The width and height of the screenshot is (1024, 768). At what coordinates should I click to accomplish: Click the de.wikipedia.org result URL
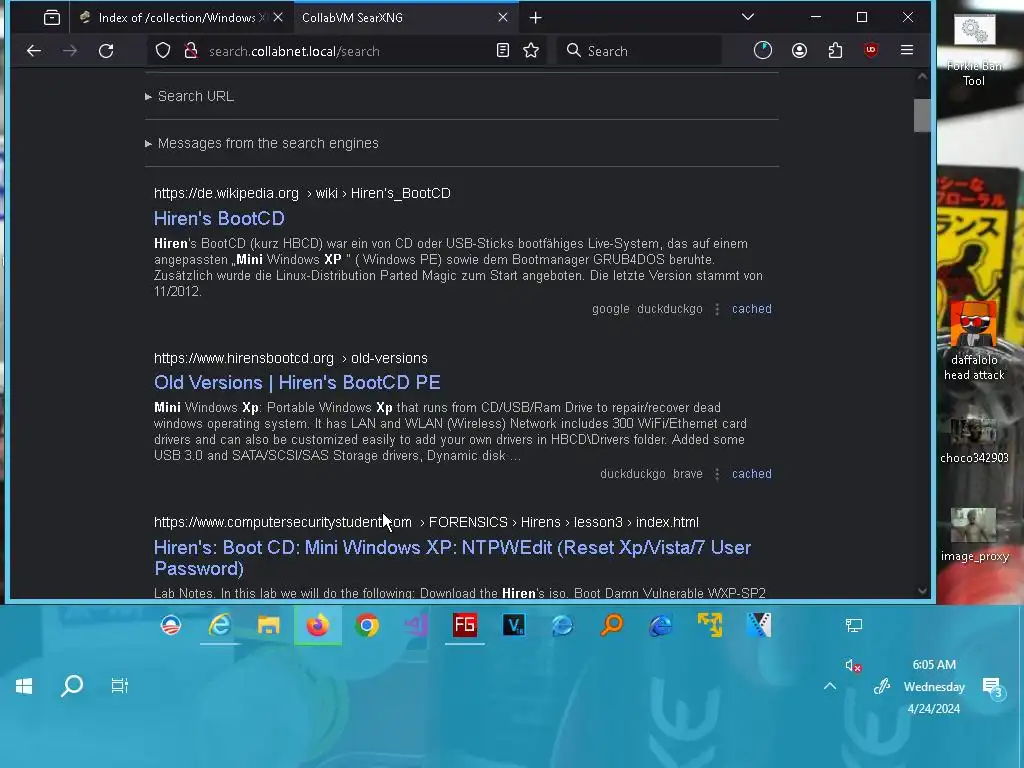[x=302, y=193]
